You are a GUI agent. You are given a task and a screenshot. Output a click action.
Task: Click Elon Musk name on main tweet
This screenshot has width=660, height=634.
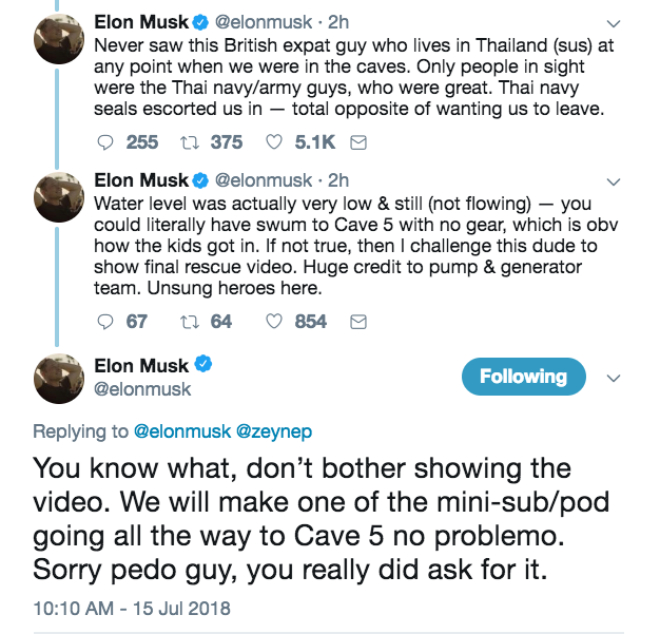click(x=140, y=364)
